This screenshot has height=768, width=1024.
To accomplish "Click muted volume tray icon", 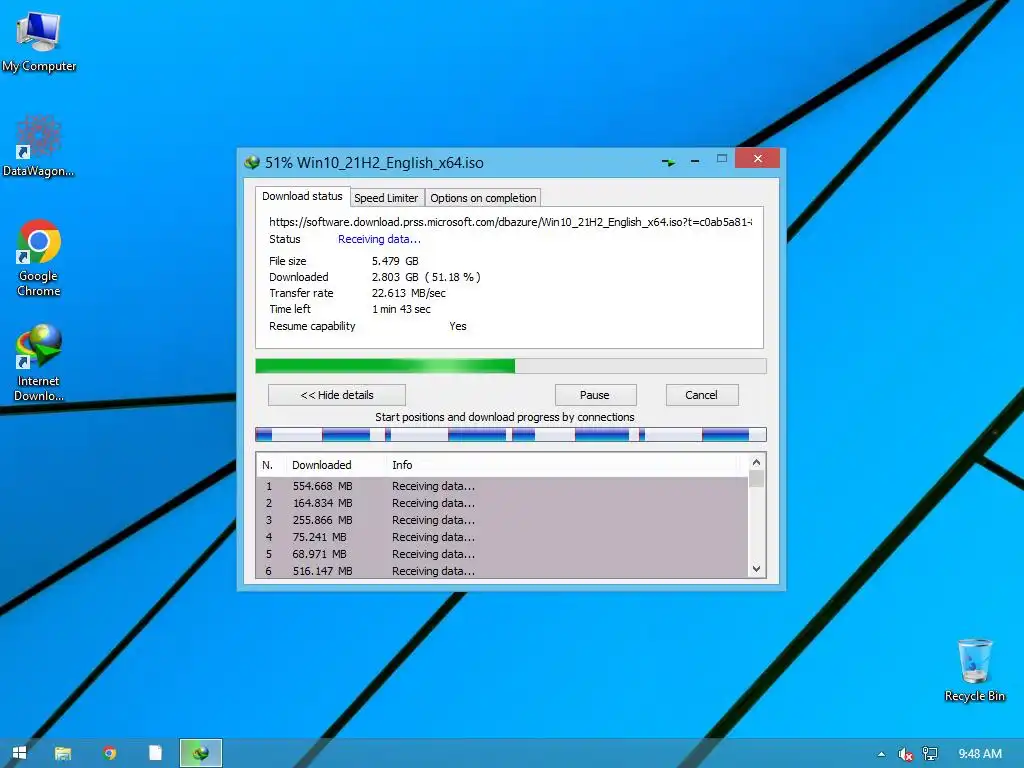I will 905,754.
